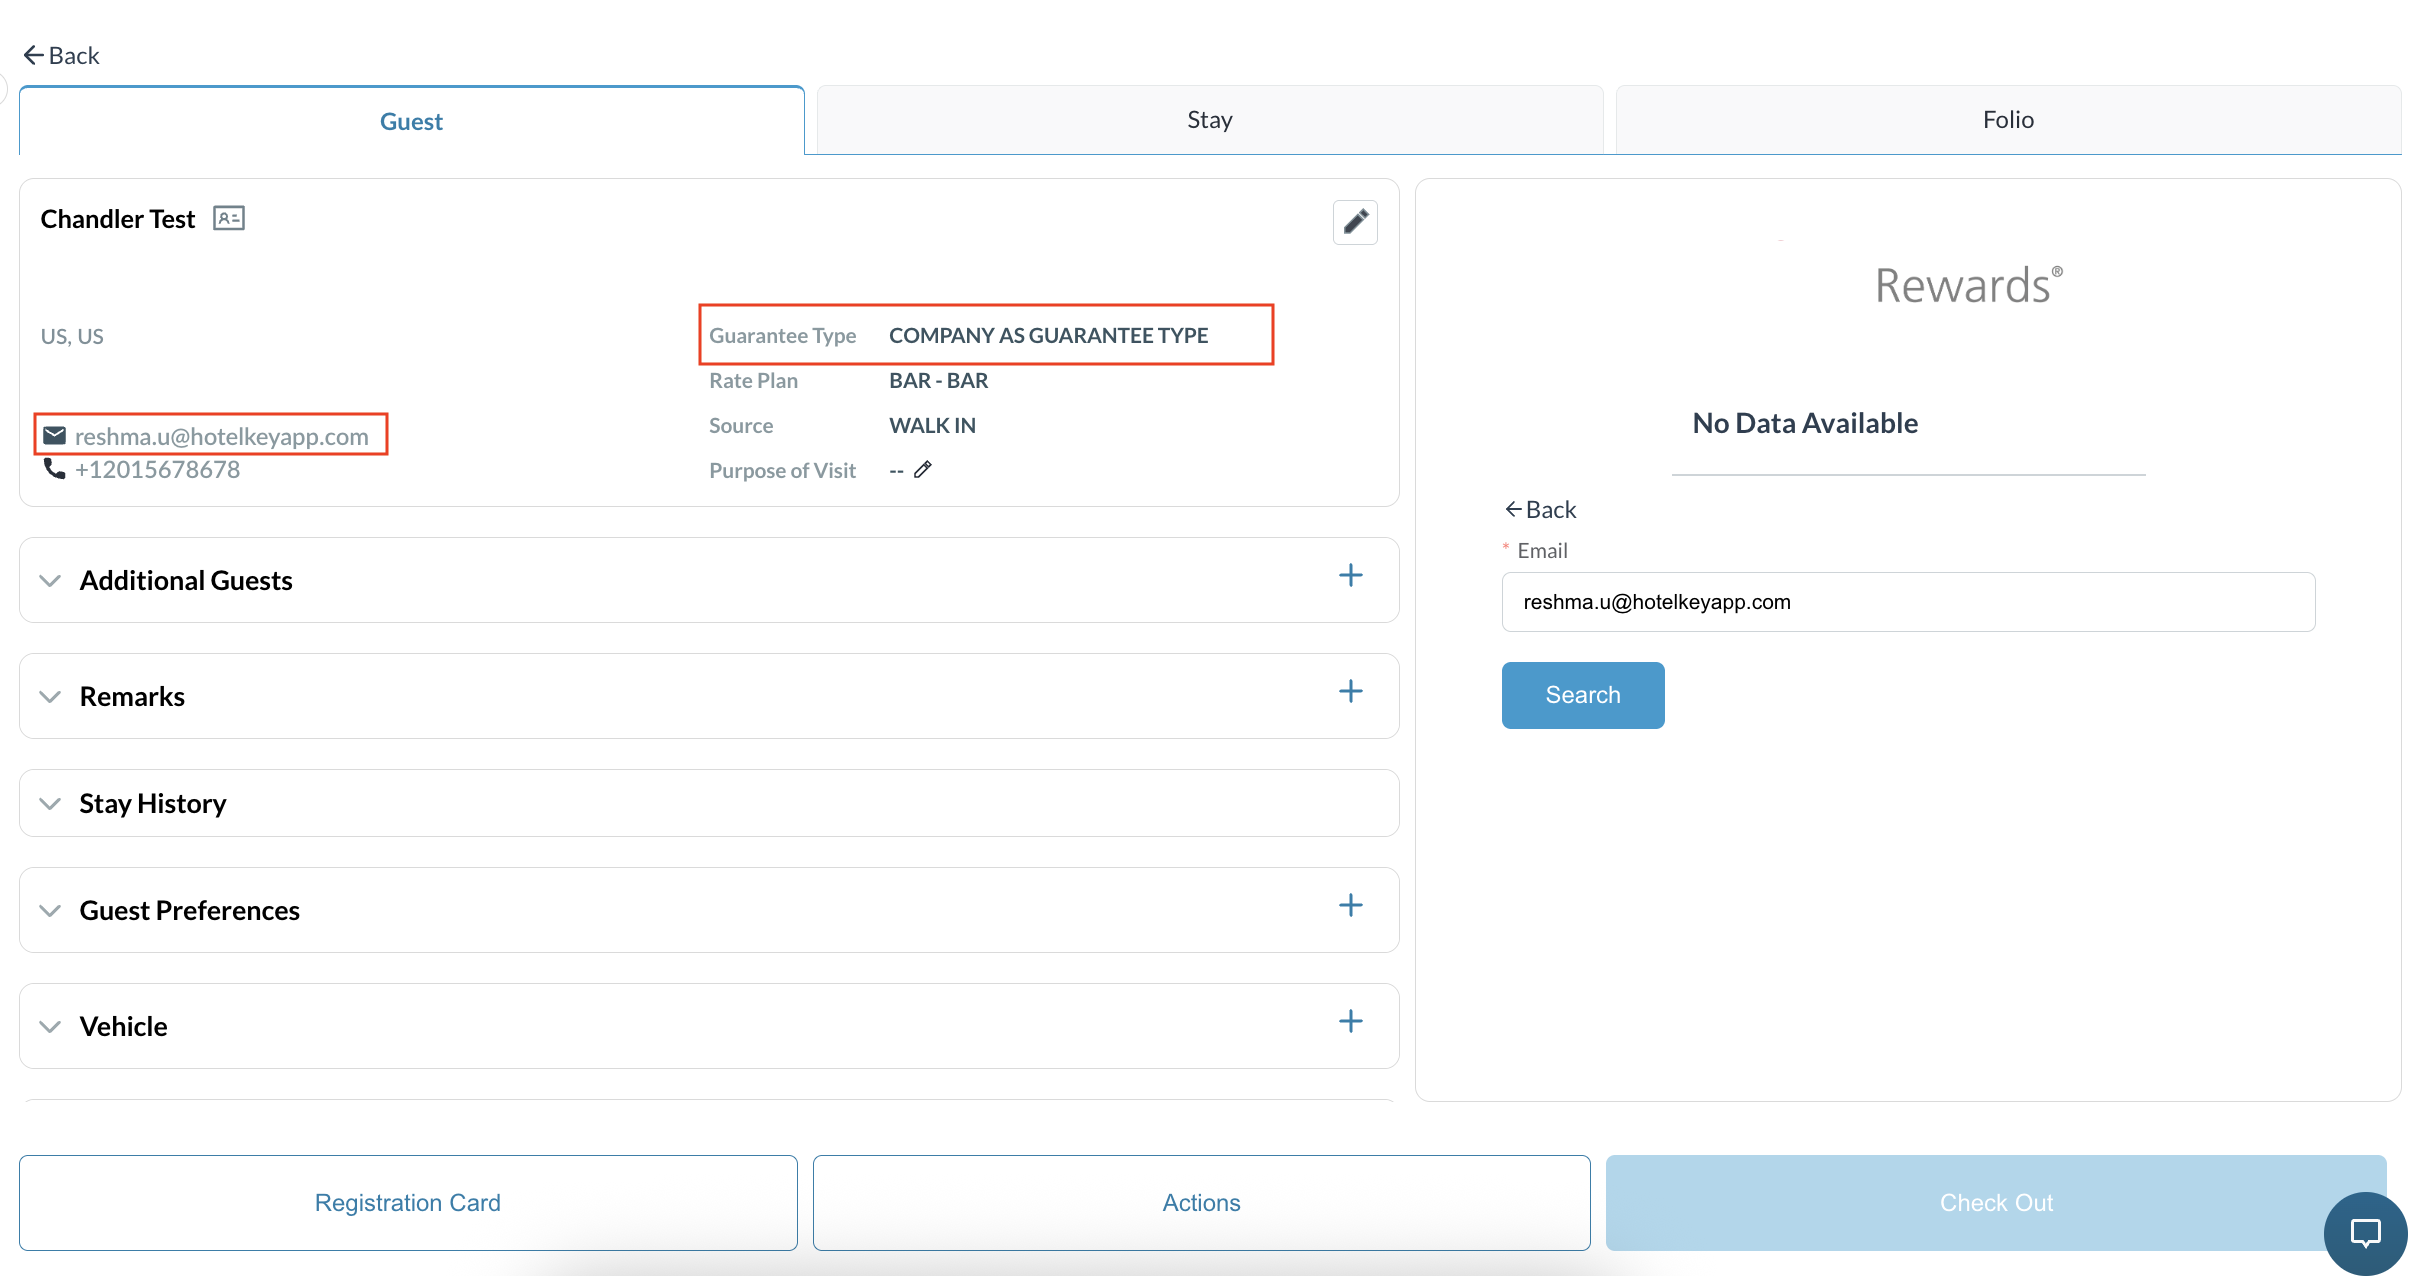Expand the Additional Guests section
This screenshot has width=2420, height=1276.
(x=50, y=581)
